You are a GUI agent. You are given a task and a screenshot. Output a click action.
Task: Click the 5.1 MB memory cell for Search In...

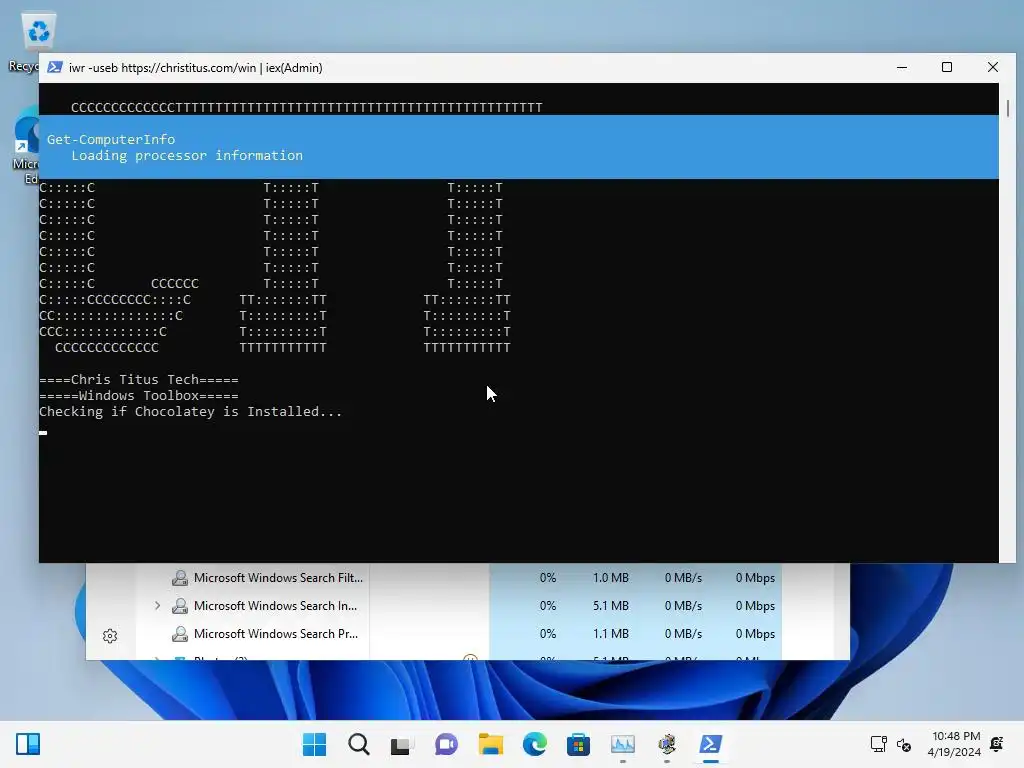pos(611,605)
